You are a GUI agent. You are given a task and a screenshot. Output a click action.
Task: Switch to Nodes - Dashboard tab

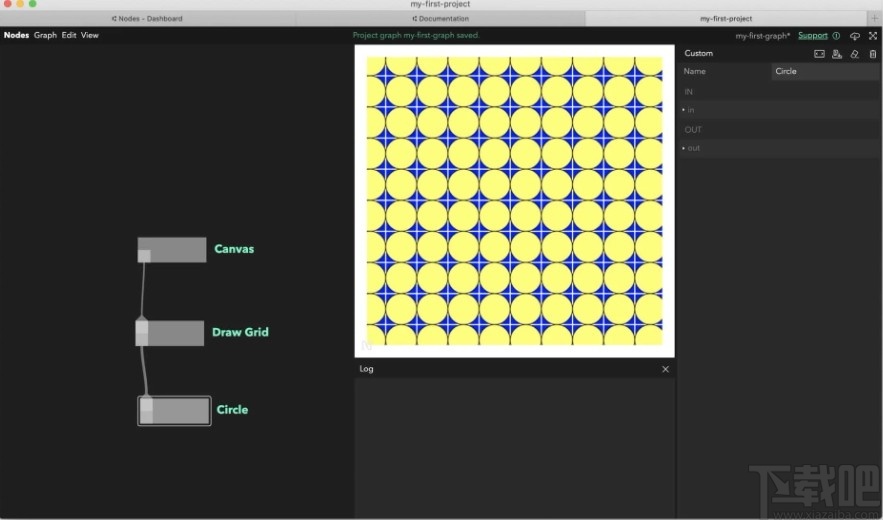click(147, 18)
